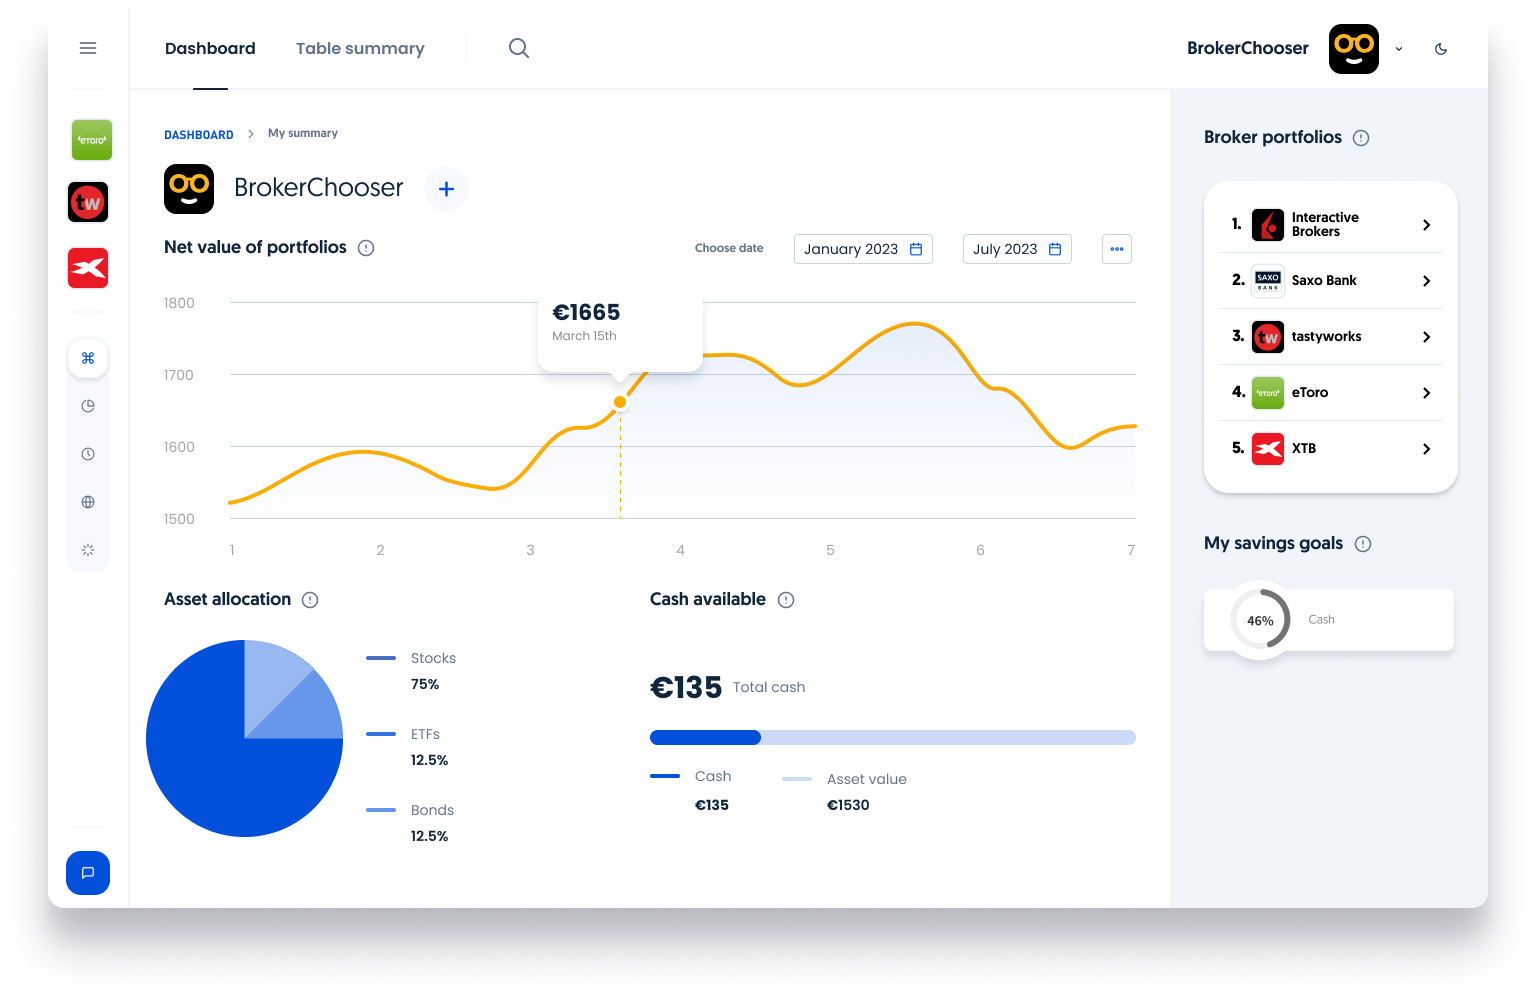
Task: Select the eToro broker icon in sidebar
Action: 92,140
